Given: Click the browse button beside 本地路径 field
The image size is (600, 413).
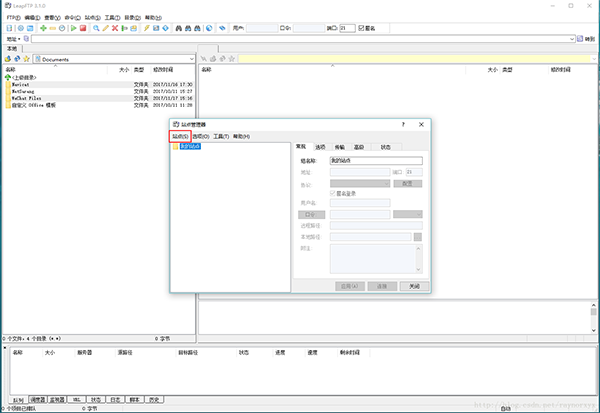Looking at the screenshot, I should [x=417, y=237].
